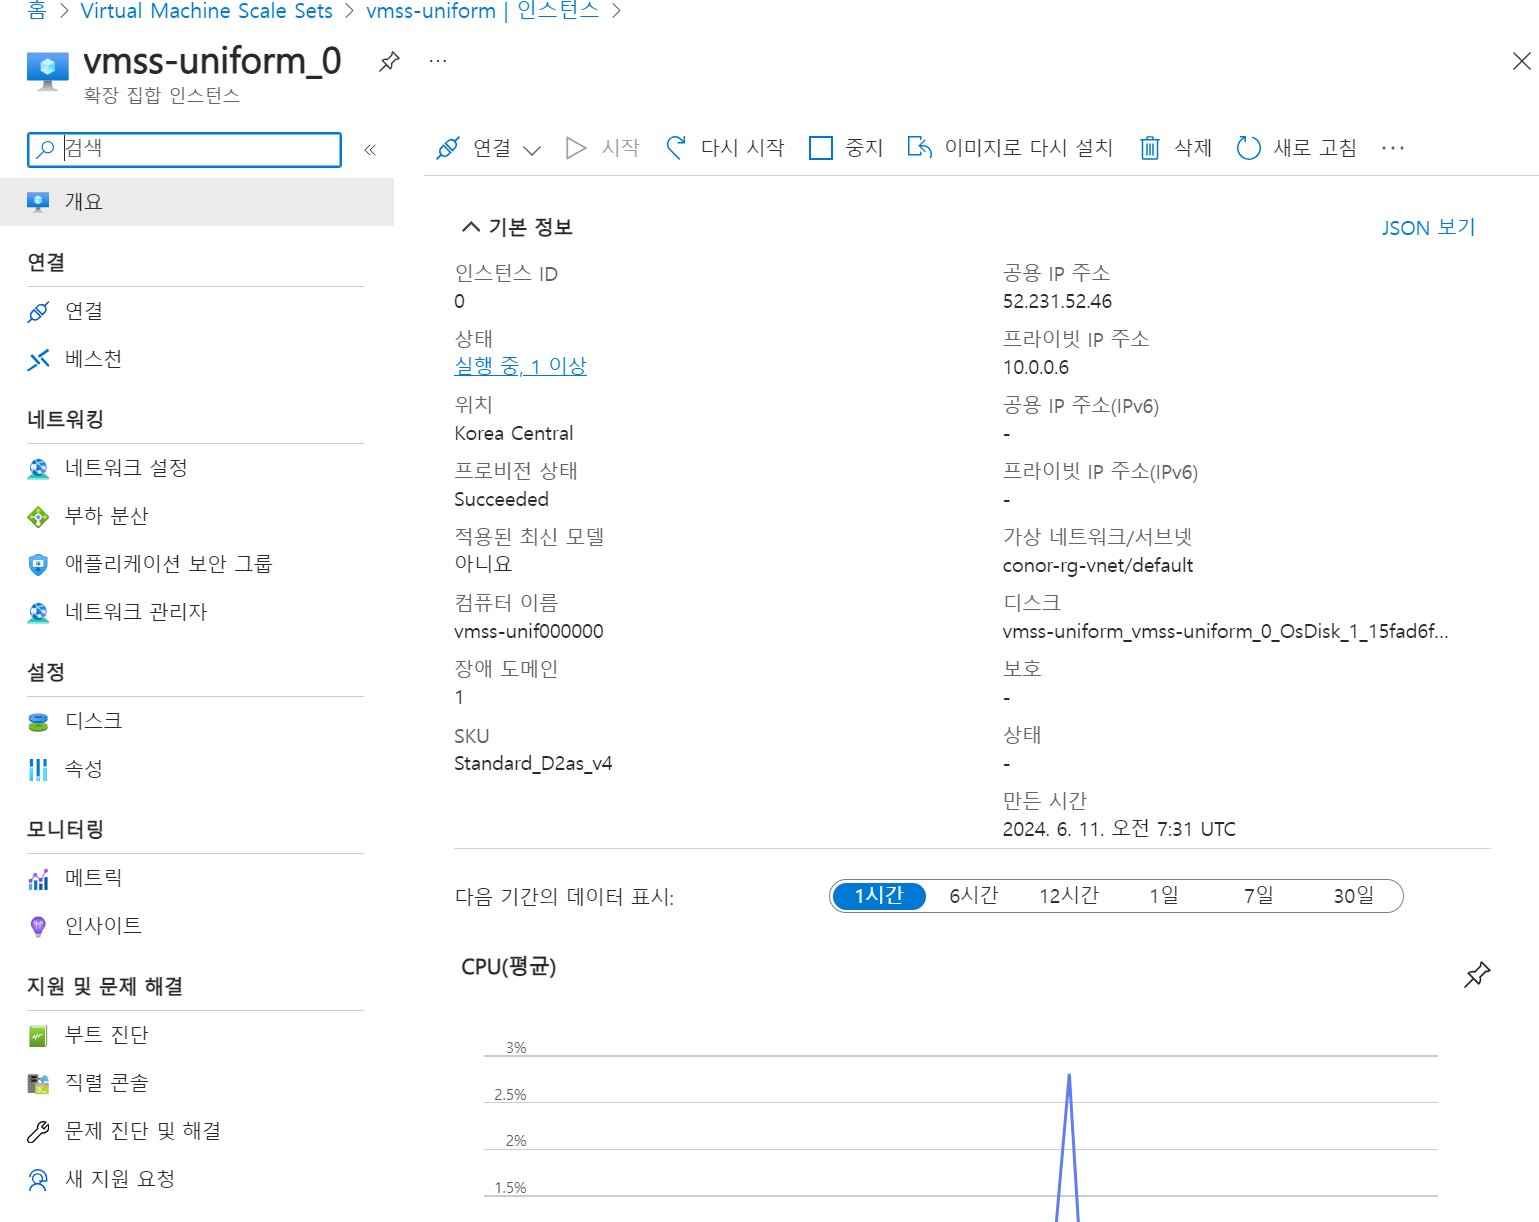Click the Standard_D2as_v4 SKU value
Screen dimensions: 1539x1222
pyautogui.click(x=533, y=763)
